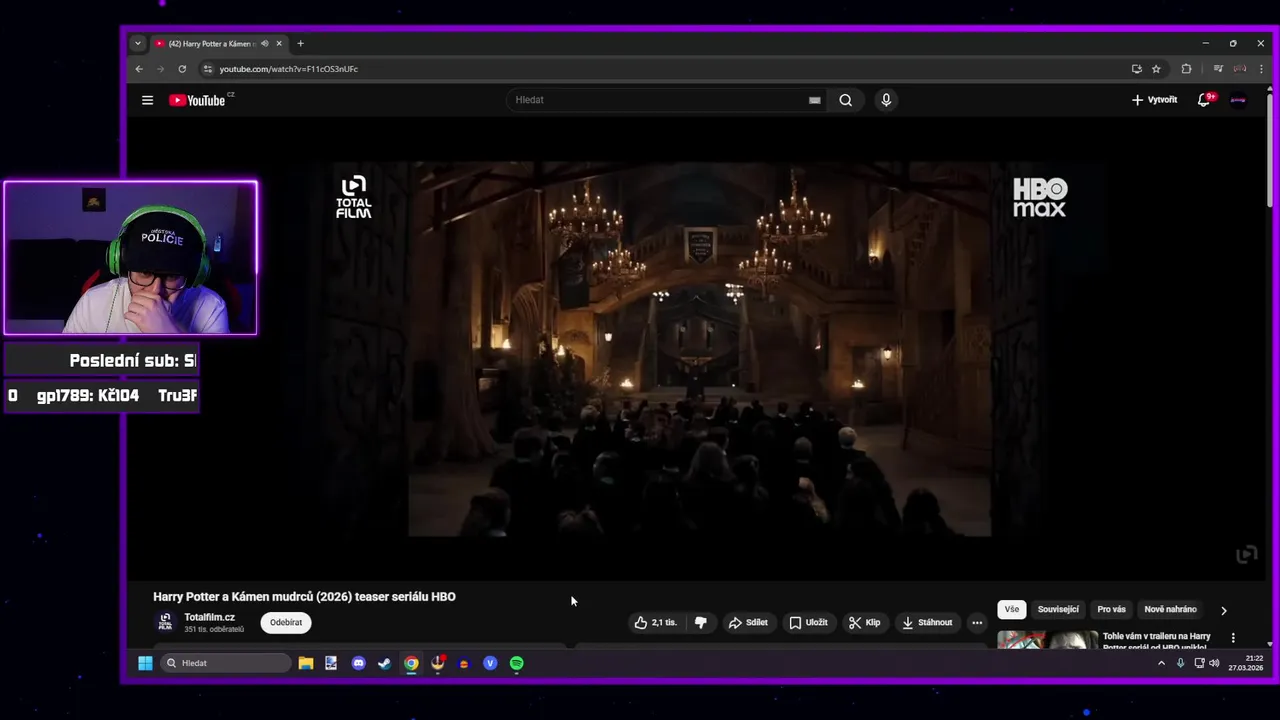Open options menu for the suggested video
Viewport: 1280px width, 720px height.
[1233, 638]
